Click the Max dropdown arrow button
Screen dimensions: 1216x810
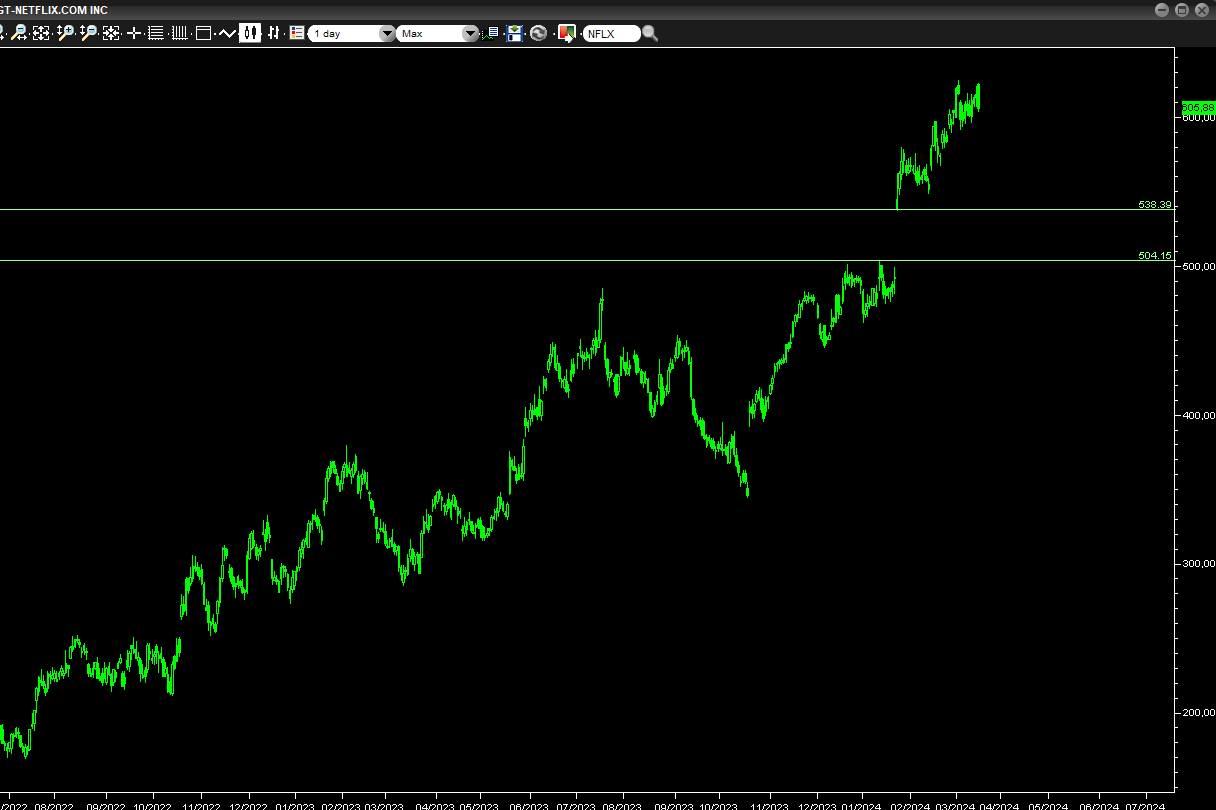pyautogui.click(x=470, y=33)
